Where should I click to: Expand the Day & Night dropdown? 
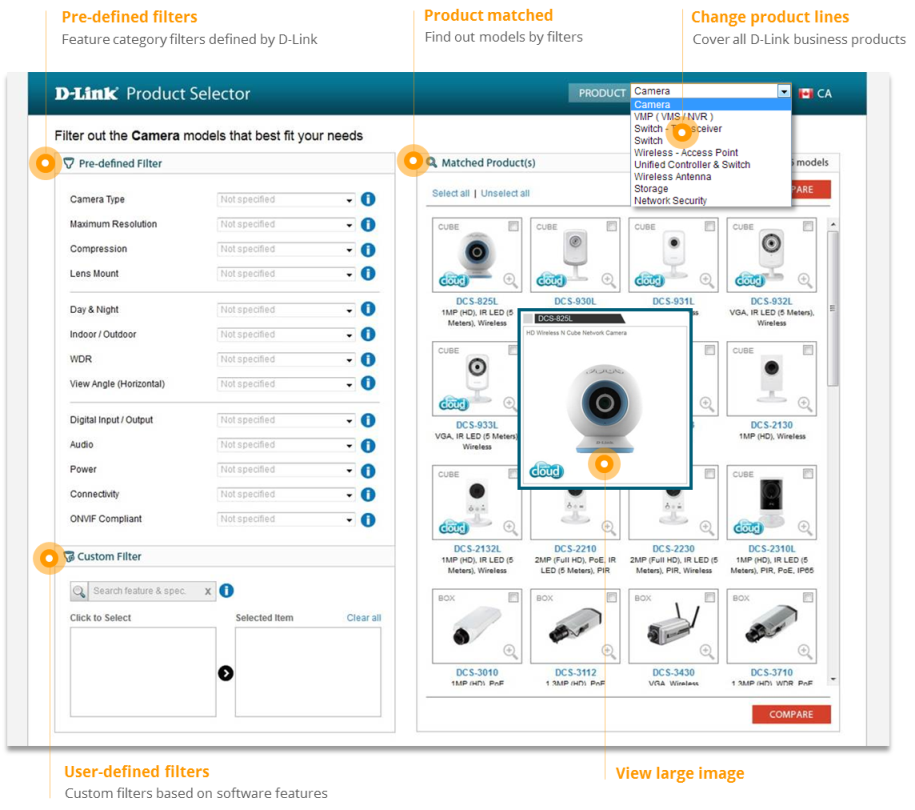[x=286, y=310]
